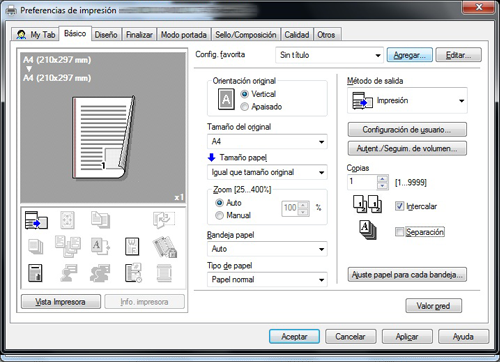
Task: Open the Tamaño del original dropdown
Action: (x=267, y=142)
